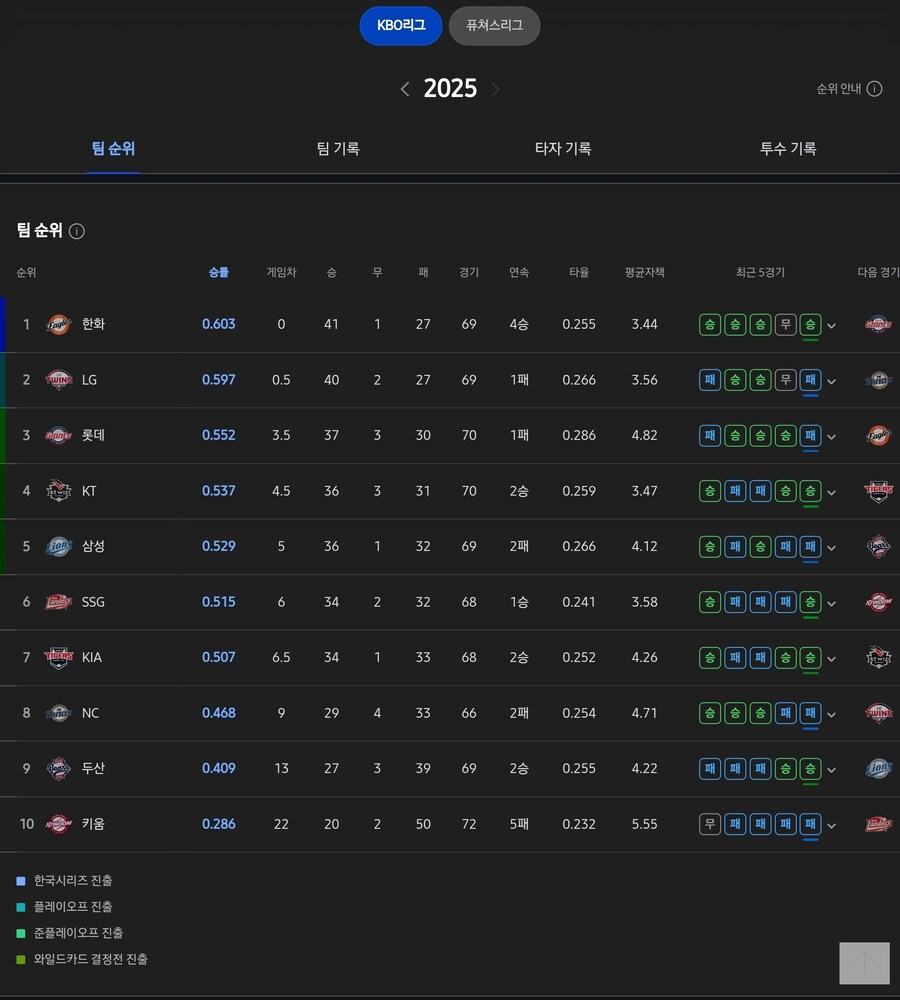Click the 무 draw badge in 키움 row
The height and width of the screenshot is (1000, 900).
point(710,824)
